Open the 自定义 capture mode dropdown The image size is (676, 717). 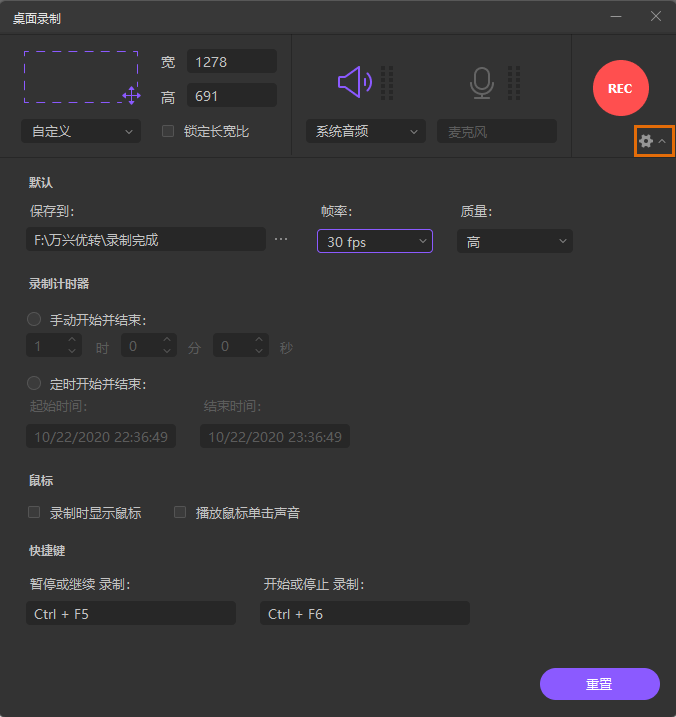point(81,131)
